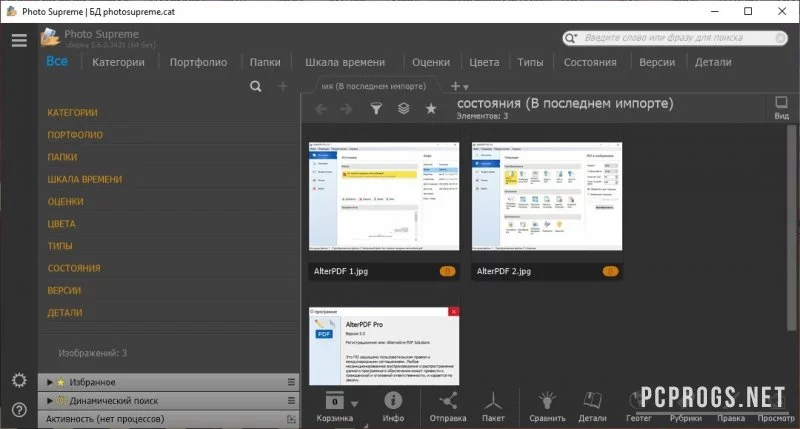Open КАТЕГОРИИ in the catalog list
Viewport: 800px width, 429px height.
pos(72,113)
